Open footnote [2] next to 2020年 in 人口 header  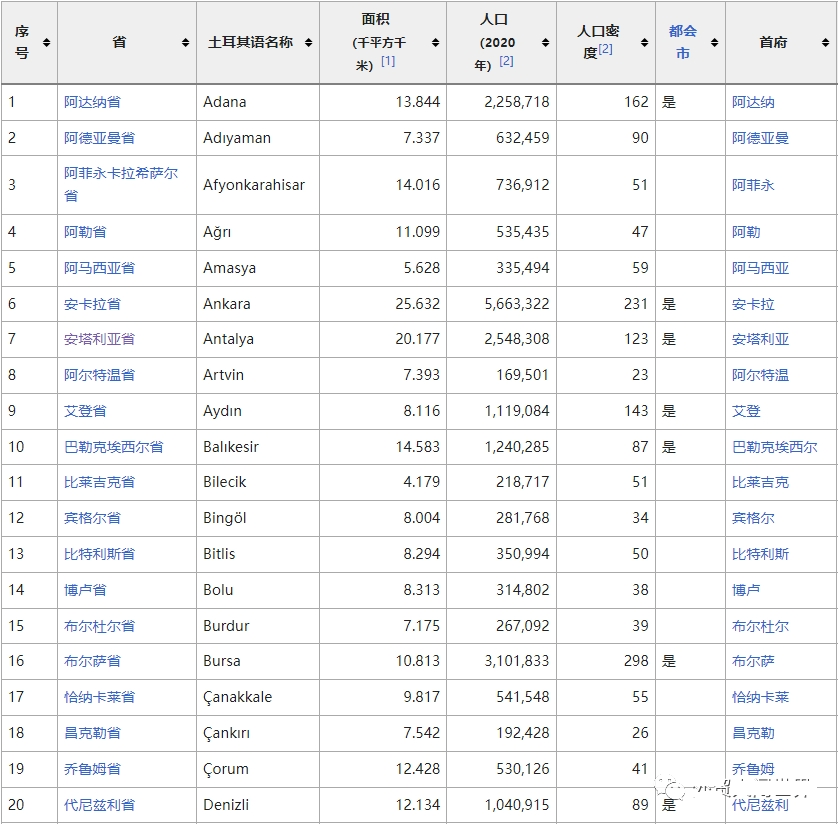click(506, 62)
